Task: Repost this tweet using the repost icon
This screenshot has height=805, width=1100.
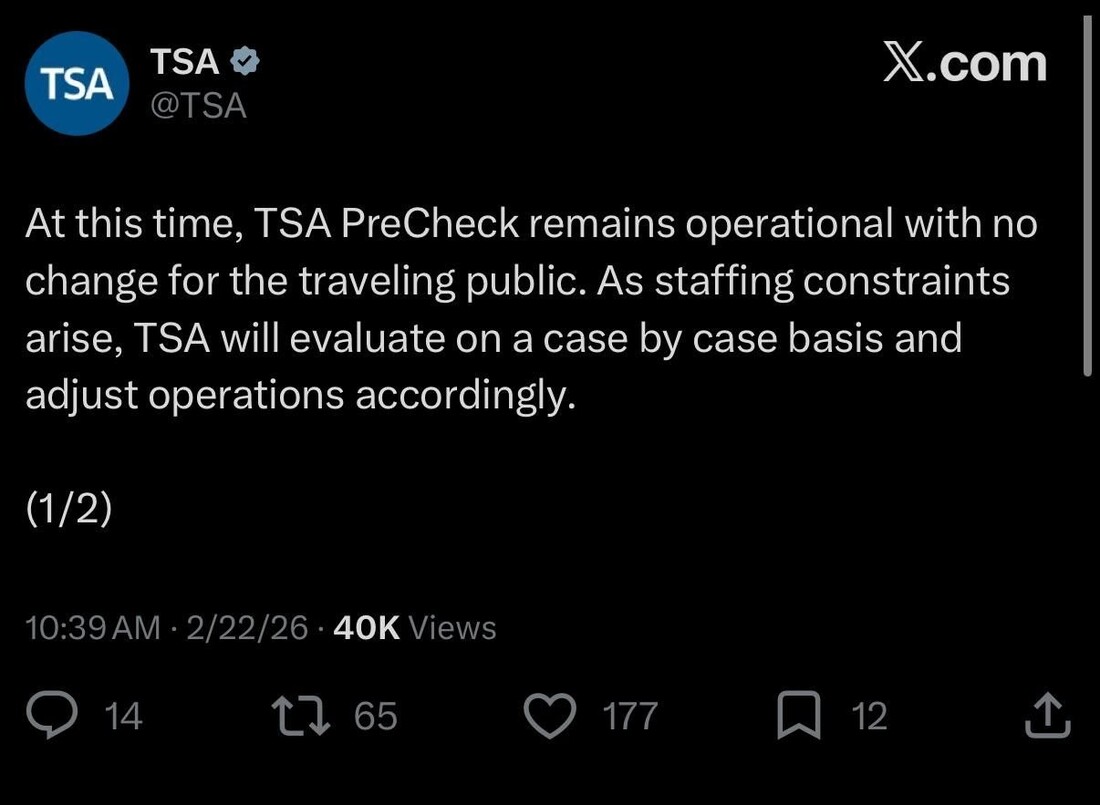Action: [301, 716]
